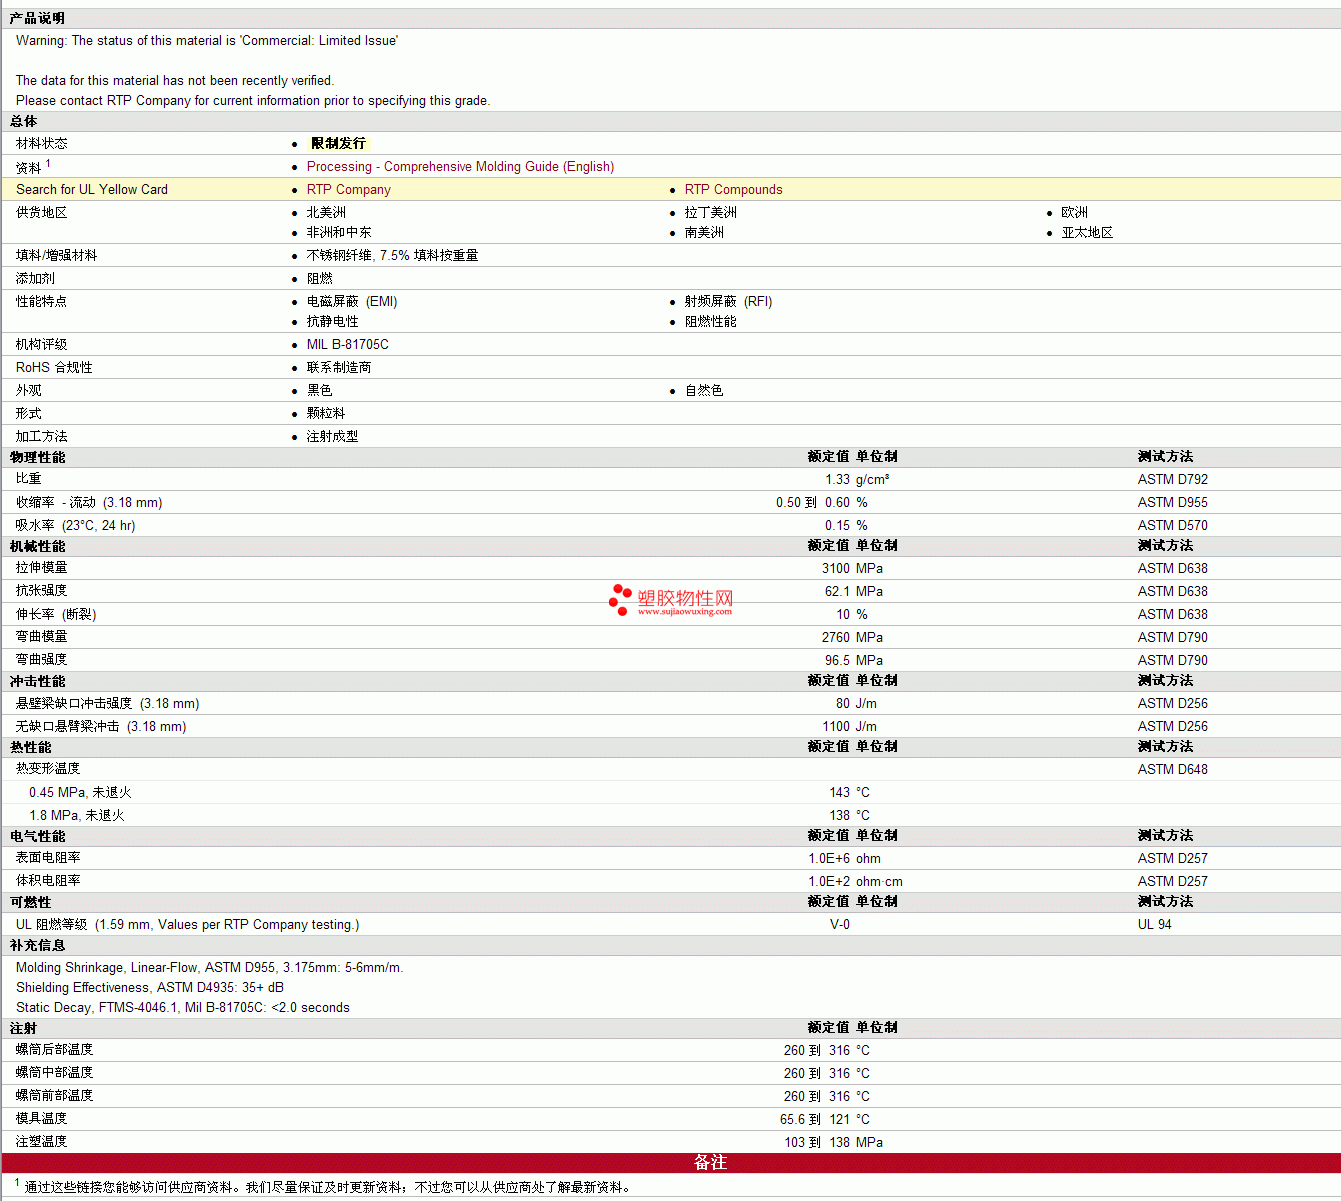Open the RTP Company link
The width and height of the screenshot is (1341, 1201).
pyautogui.click(x=349, y=190)
